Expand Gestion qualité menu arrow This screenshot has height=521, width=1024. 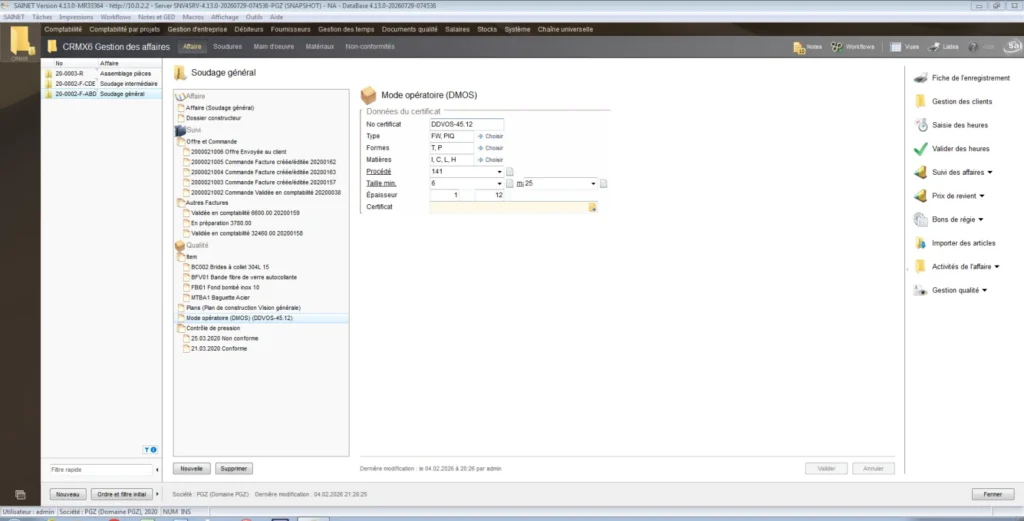click(x=984, y=291)
